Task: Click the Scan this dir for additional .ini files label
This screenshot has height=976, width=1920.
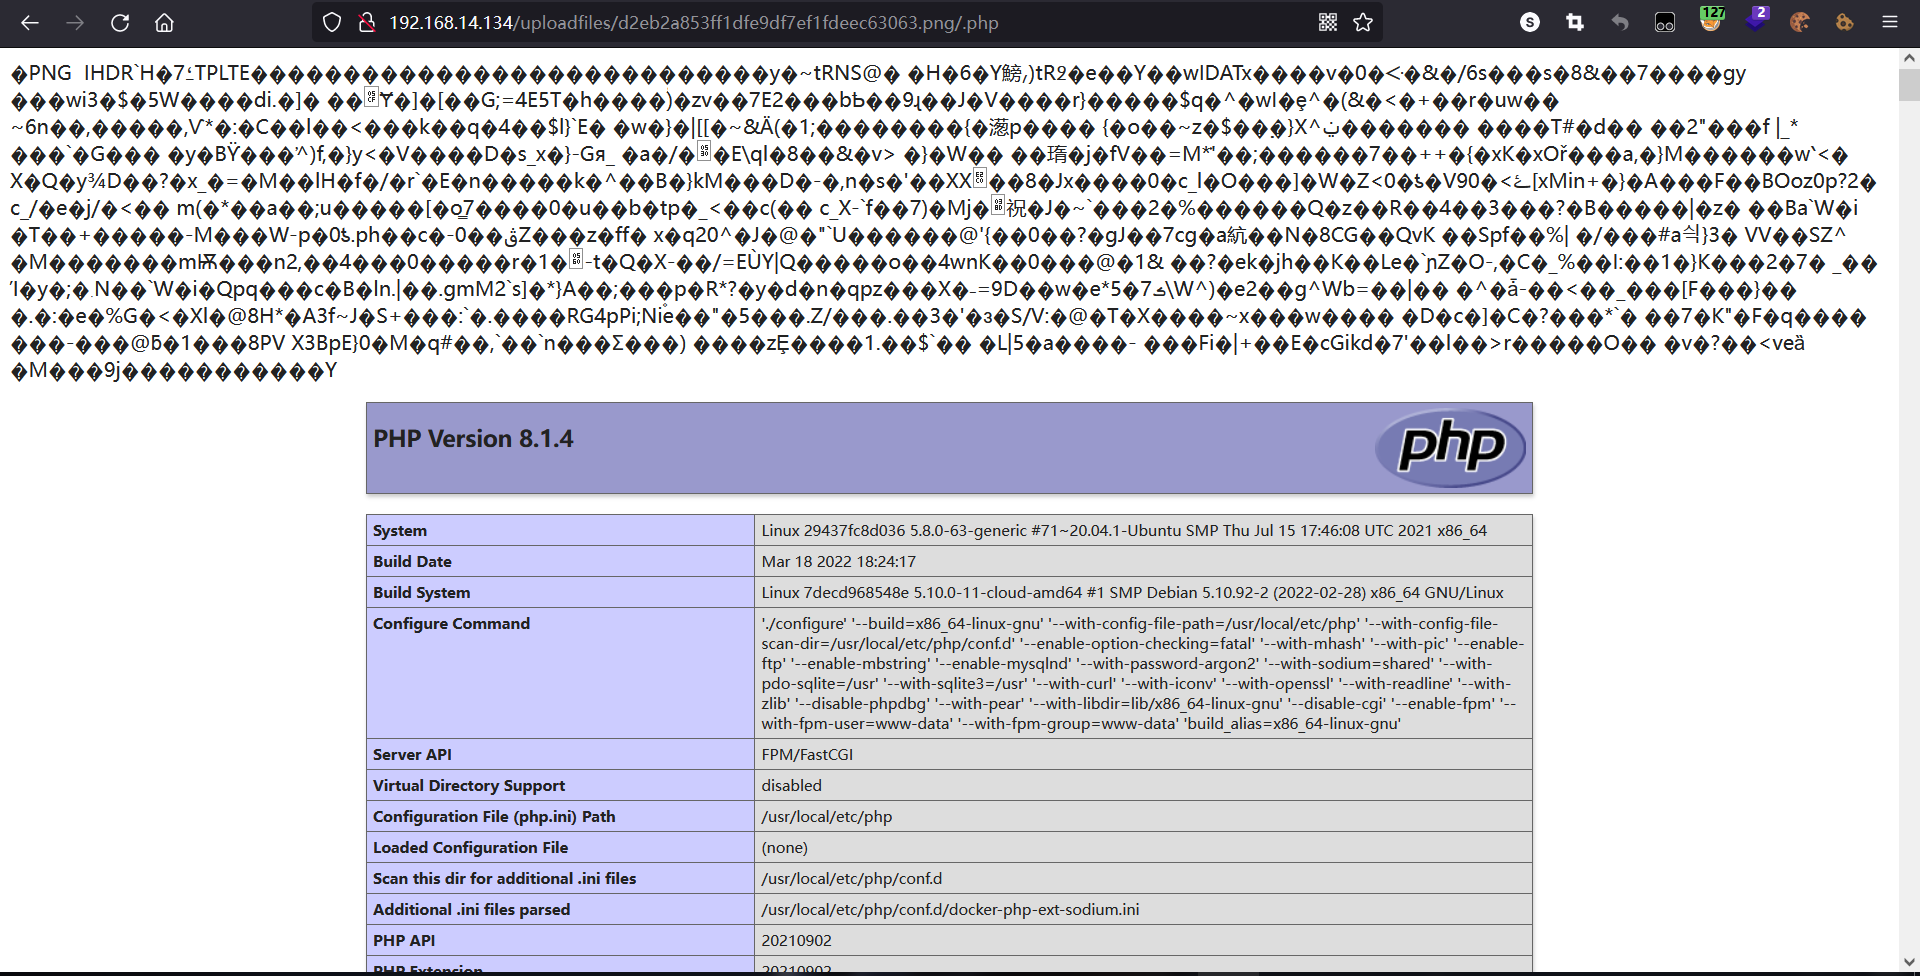Action: pyautogui.click(x=504, y=878)
